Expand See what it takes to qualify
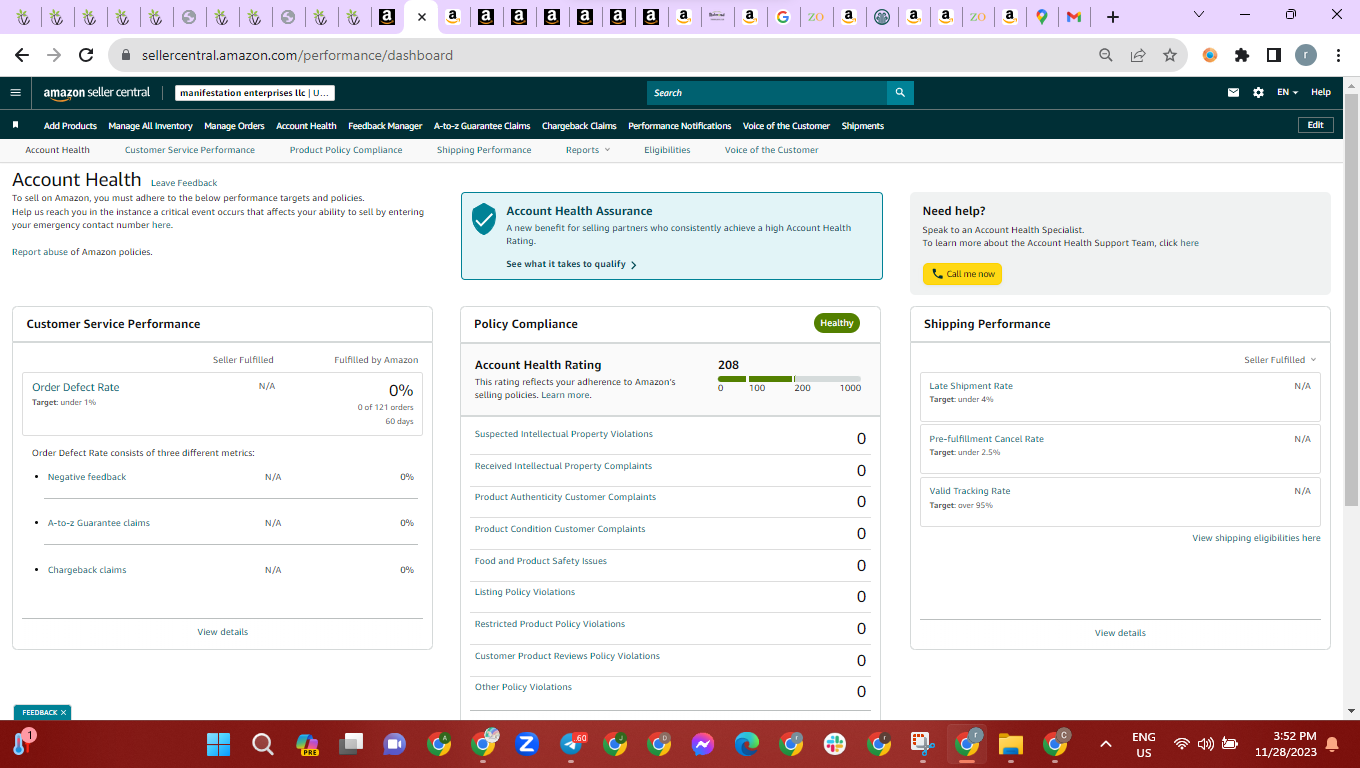1360x768 pixels. (x=571, y=264)
